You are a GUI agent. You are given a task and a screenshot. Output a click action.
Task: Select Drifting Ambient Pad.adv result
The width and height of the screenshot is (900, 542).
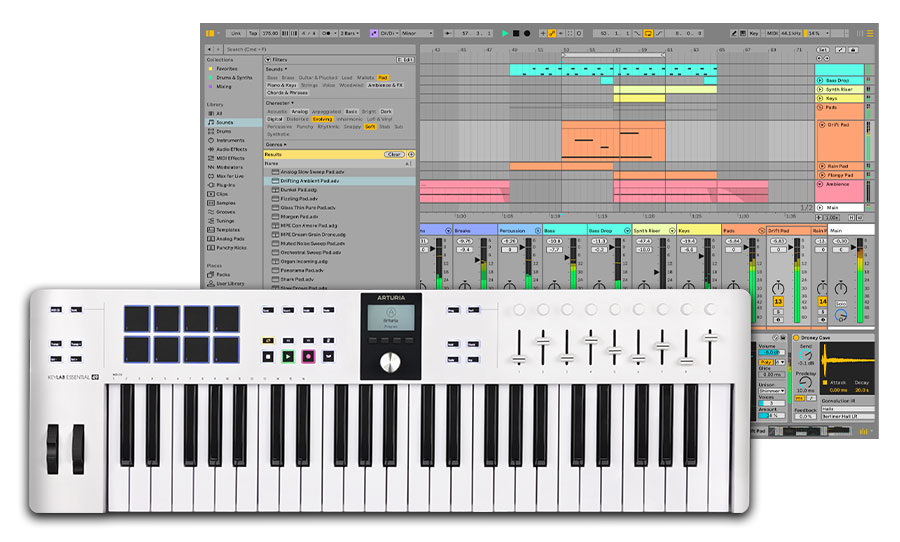(x=340, y=181)
